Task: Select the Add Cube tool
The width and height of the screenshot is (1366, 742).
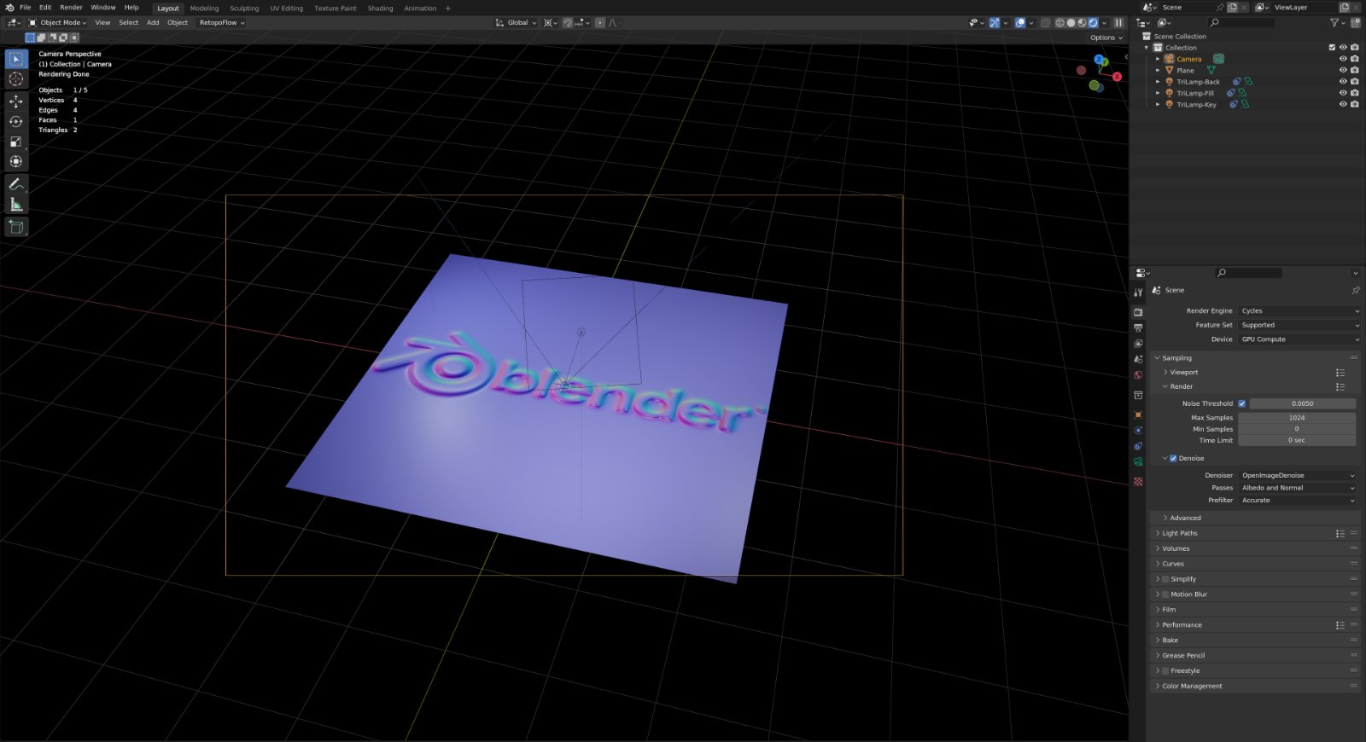Action: tap(16, 227)
